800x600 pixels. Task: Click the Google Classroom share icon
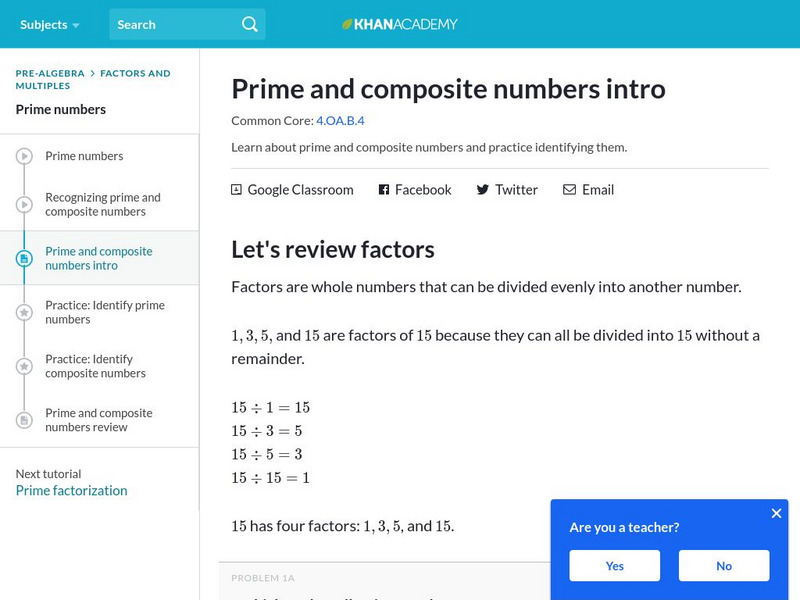236,189
